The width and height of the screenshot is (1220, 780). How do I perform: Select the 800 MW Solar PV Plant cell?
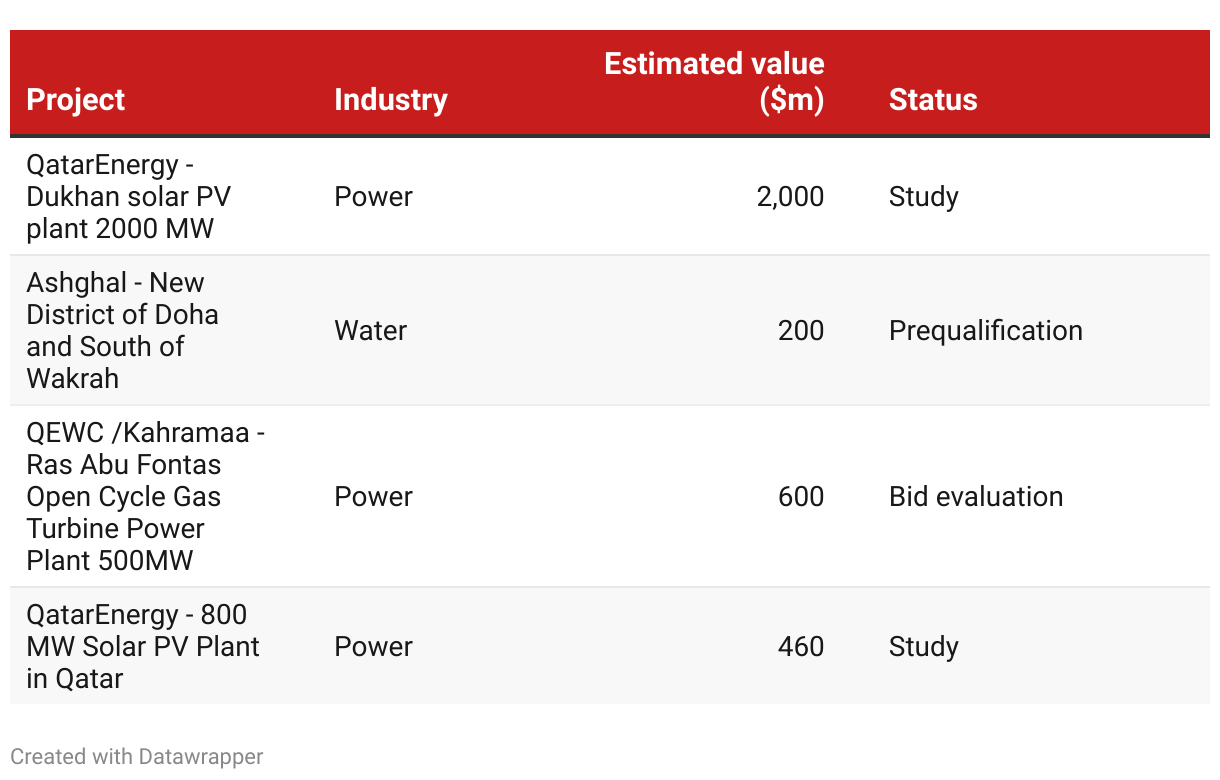click(143, 647)
